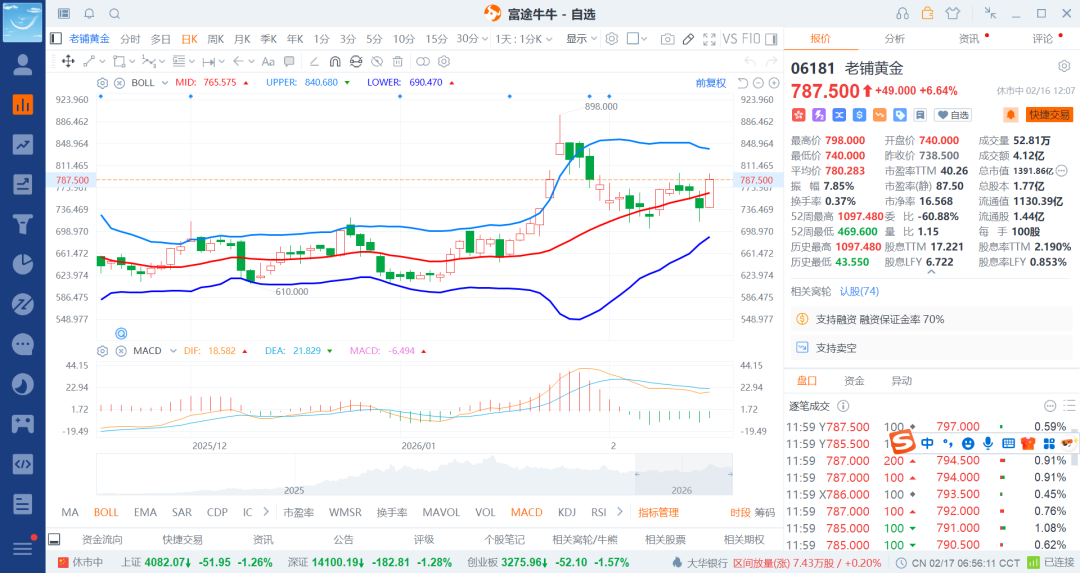
Task: Click the 快捷交易 orange button
Action: pos(1049,115)
